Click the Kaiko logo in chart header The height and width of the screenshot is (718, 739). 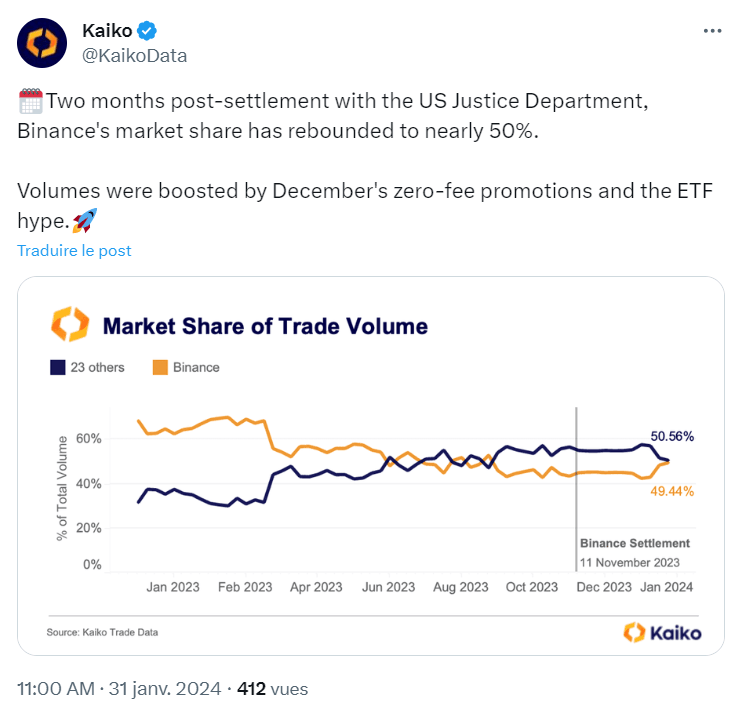[70, 325]
